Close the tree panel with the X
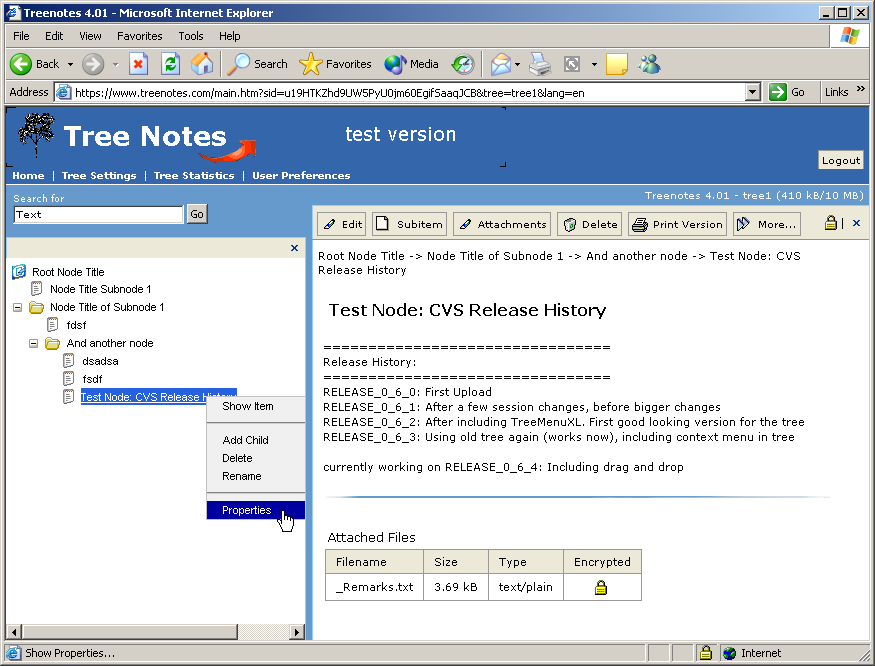Screen dimensions: 875x666 coord(295,248)
